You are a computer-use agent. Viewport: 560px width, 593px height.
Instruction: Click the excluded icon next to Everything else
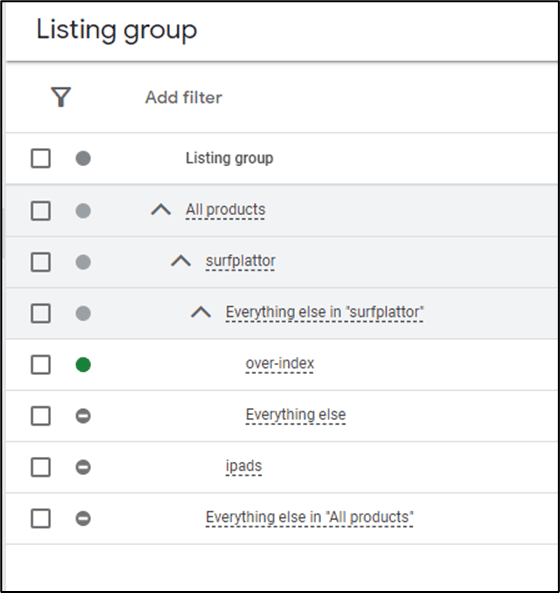[x=83, y=416]
